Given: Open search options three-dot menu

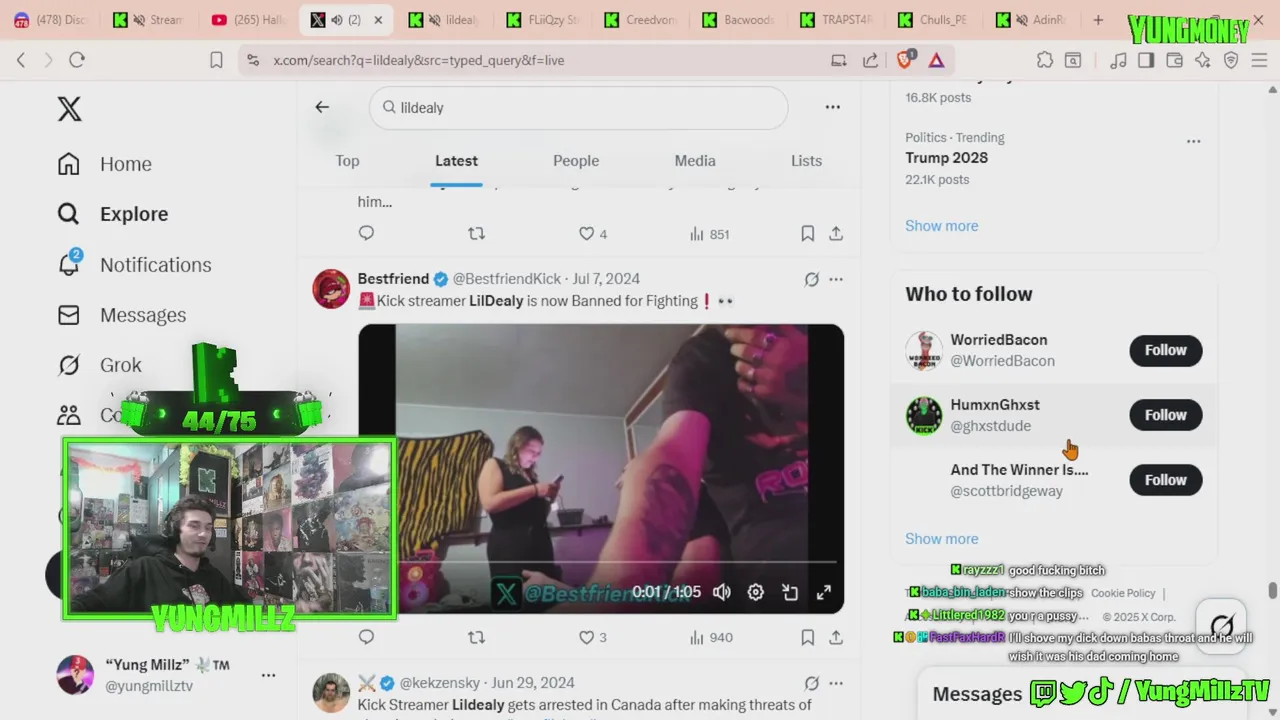Looking at the screenshot, I should click(832, 107).
